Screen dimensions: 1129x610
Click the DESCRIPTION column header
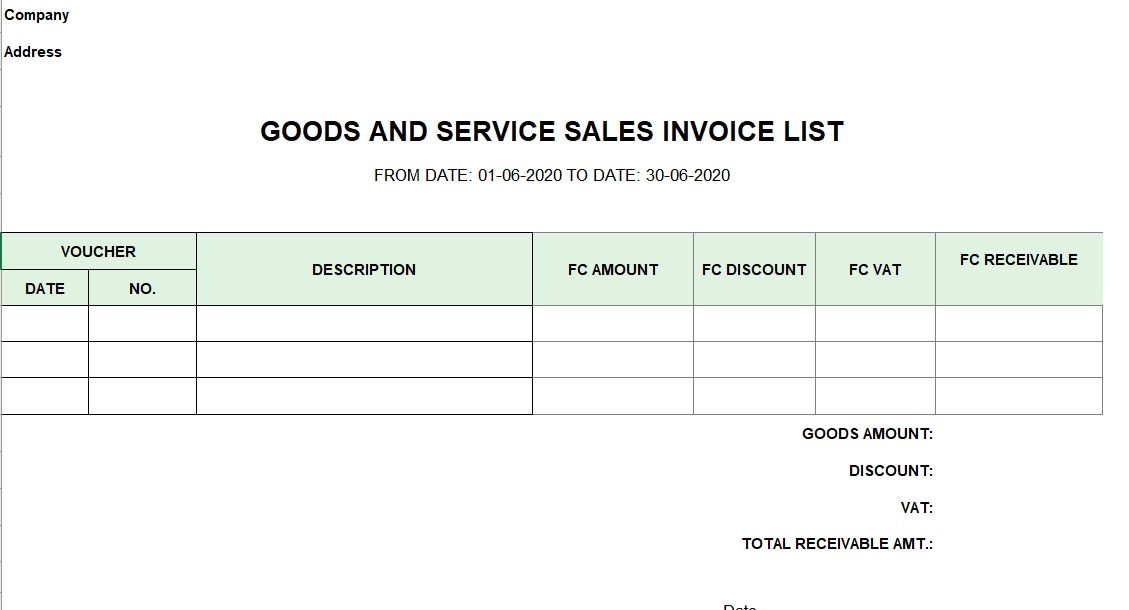[x=364, y=269]
